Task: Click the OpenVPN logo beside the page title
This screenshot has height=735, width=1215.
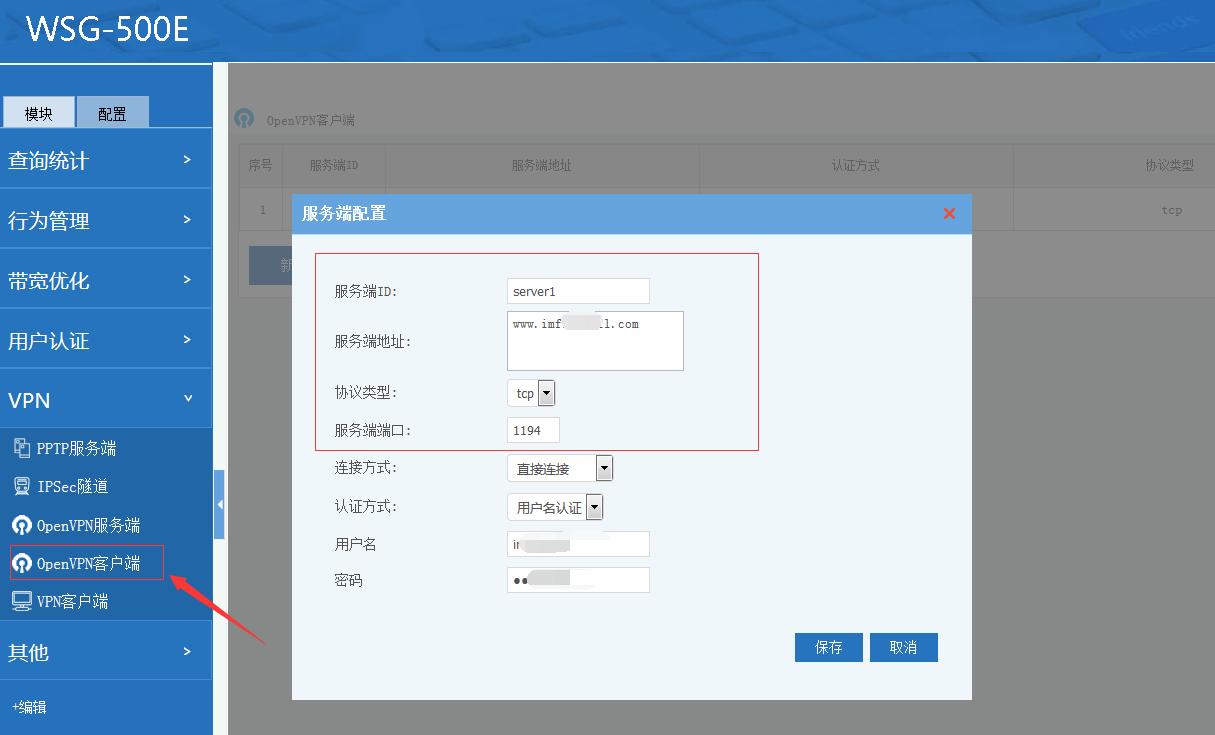Action: 245,118
